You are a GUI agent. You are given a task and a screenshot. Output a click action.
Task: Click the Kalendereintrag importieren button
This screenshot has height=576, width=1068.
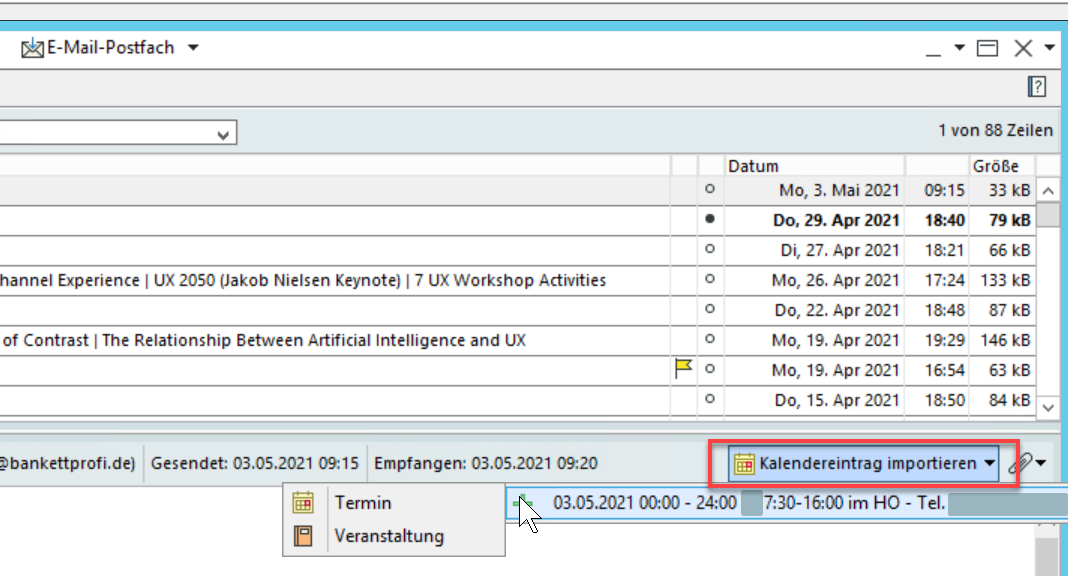pyautogui.click(x=866, y=463)
